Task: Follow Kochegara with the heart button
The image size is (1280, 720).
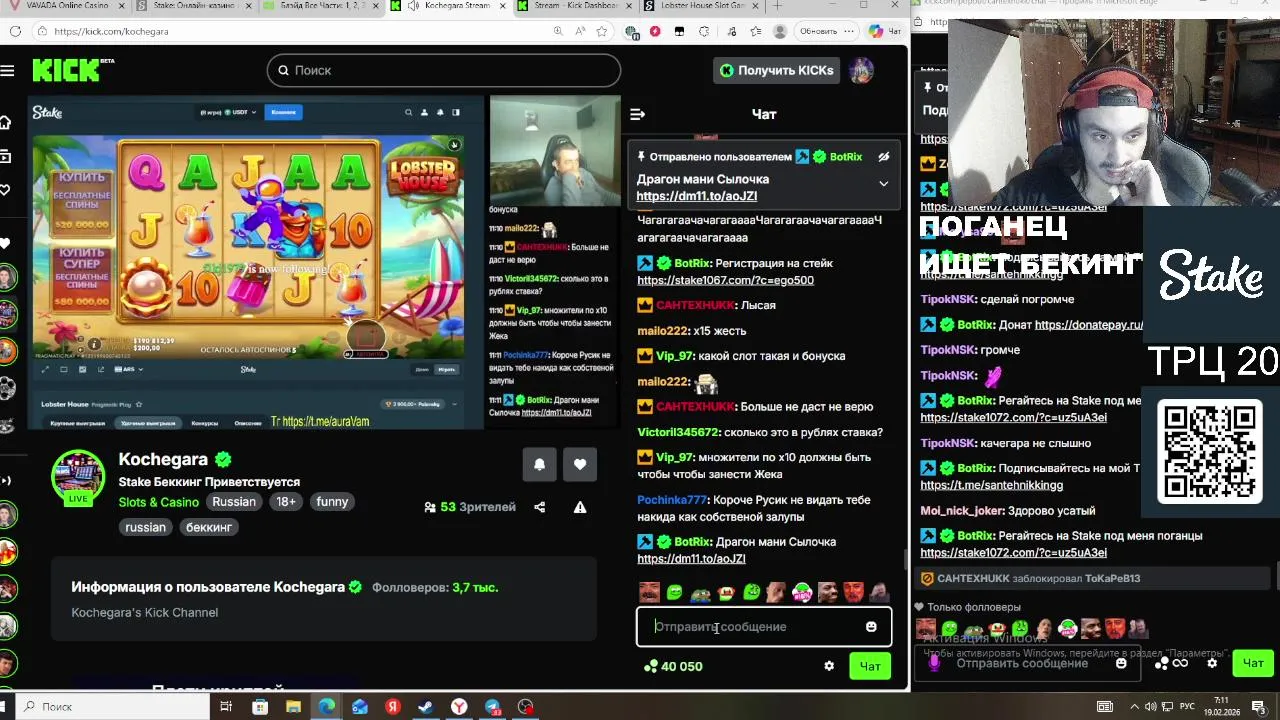Action: [x=580, y=464]
